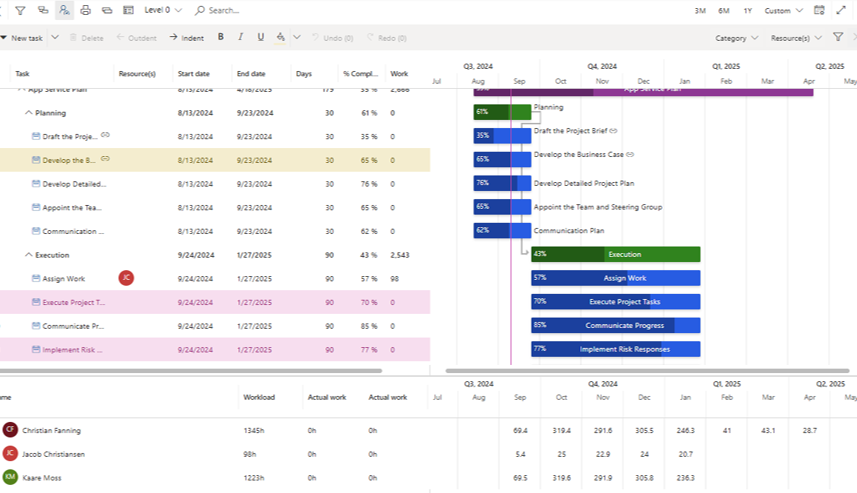Click the underline formatting icon
This screenshot has height=493, width=857.
click(260, 37)
